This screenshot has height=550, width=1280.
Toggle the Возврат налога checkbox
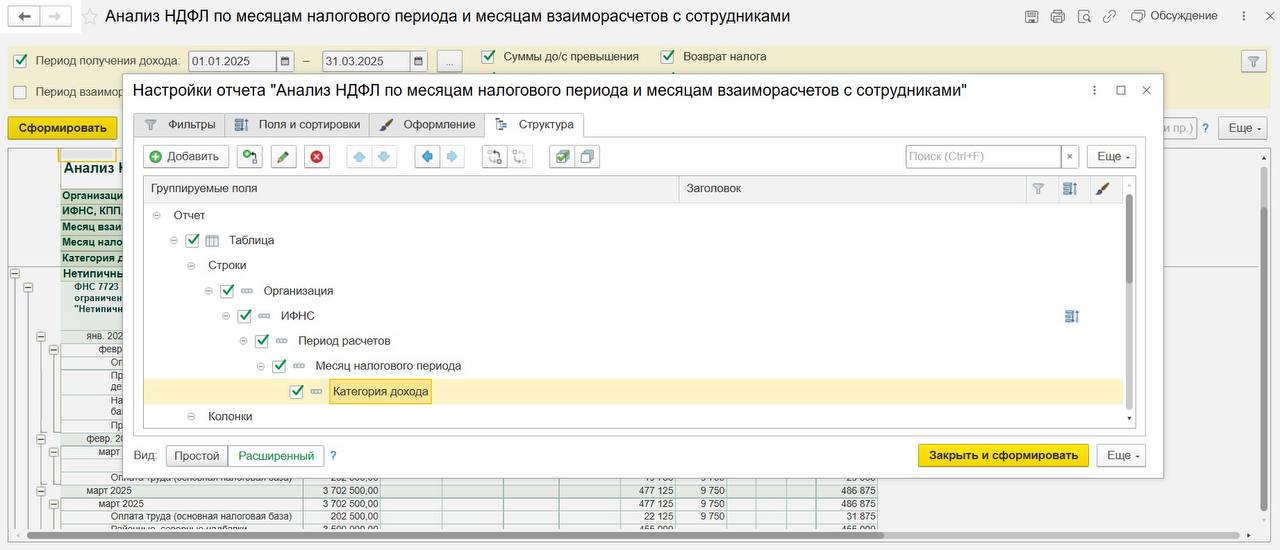[668, 57]
